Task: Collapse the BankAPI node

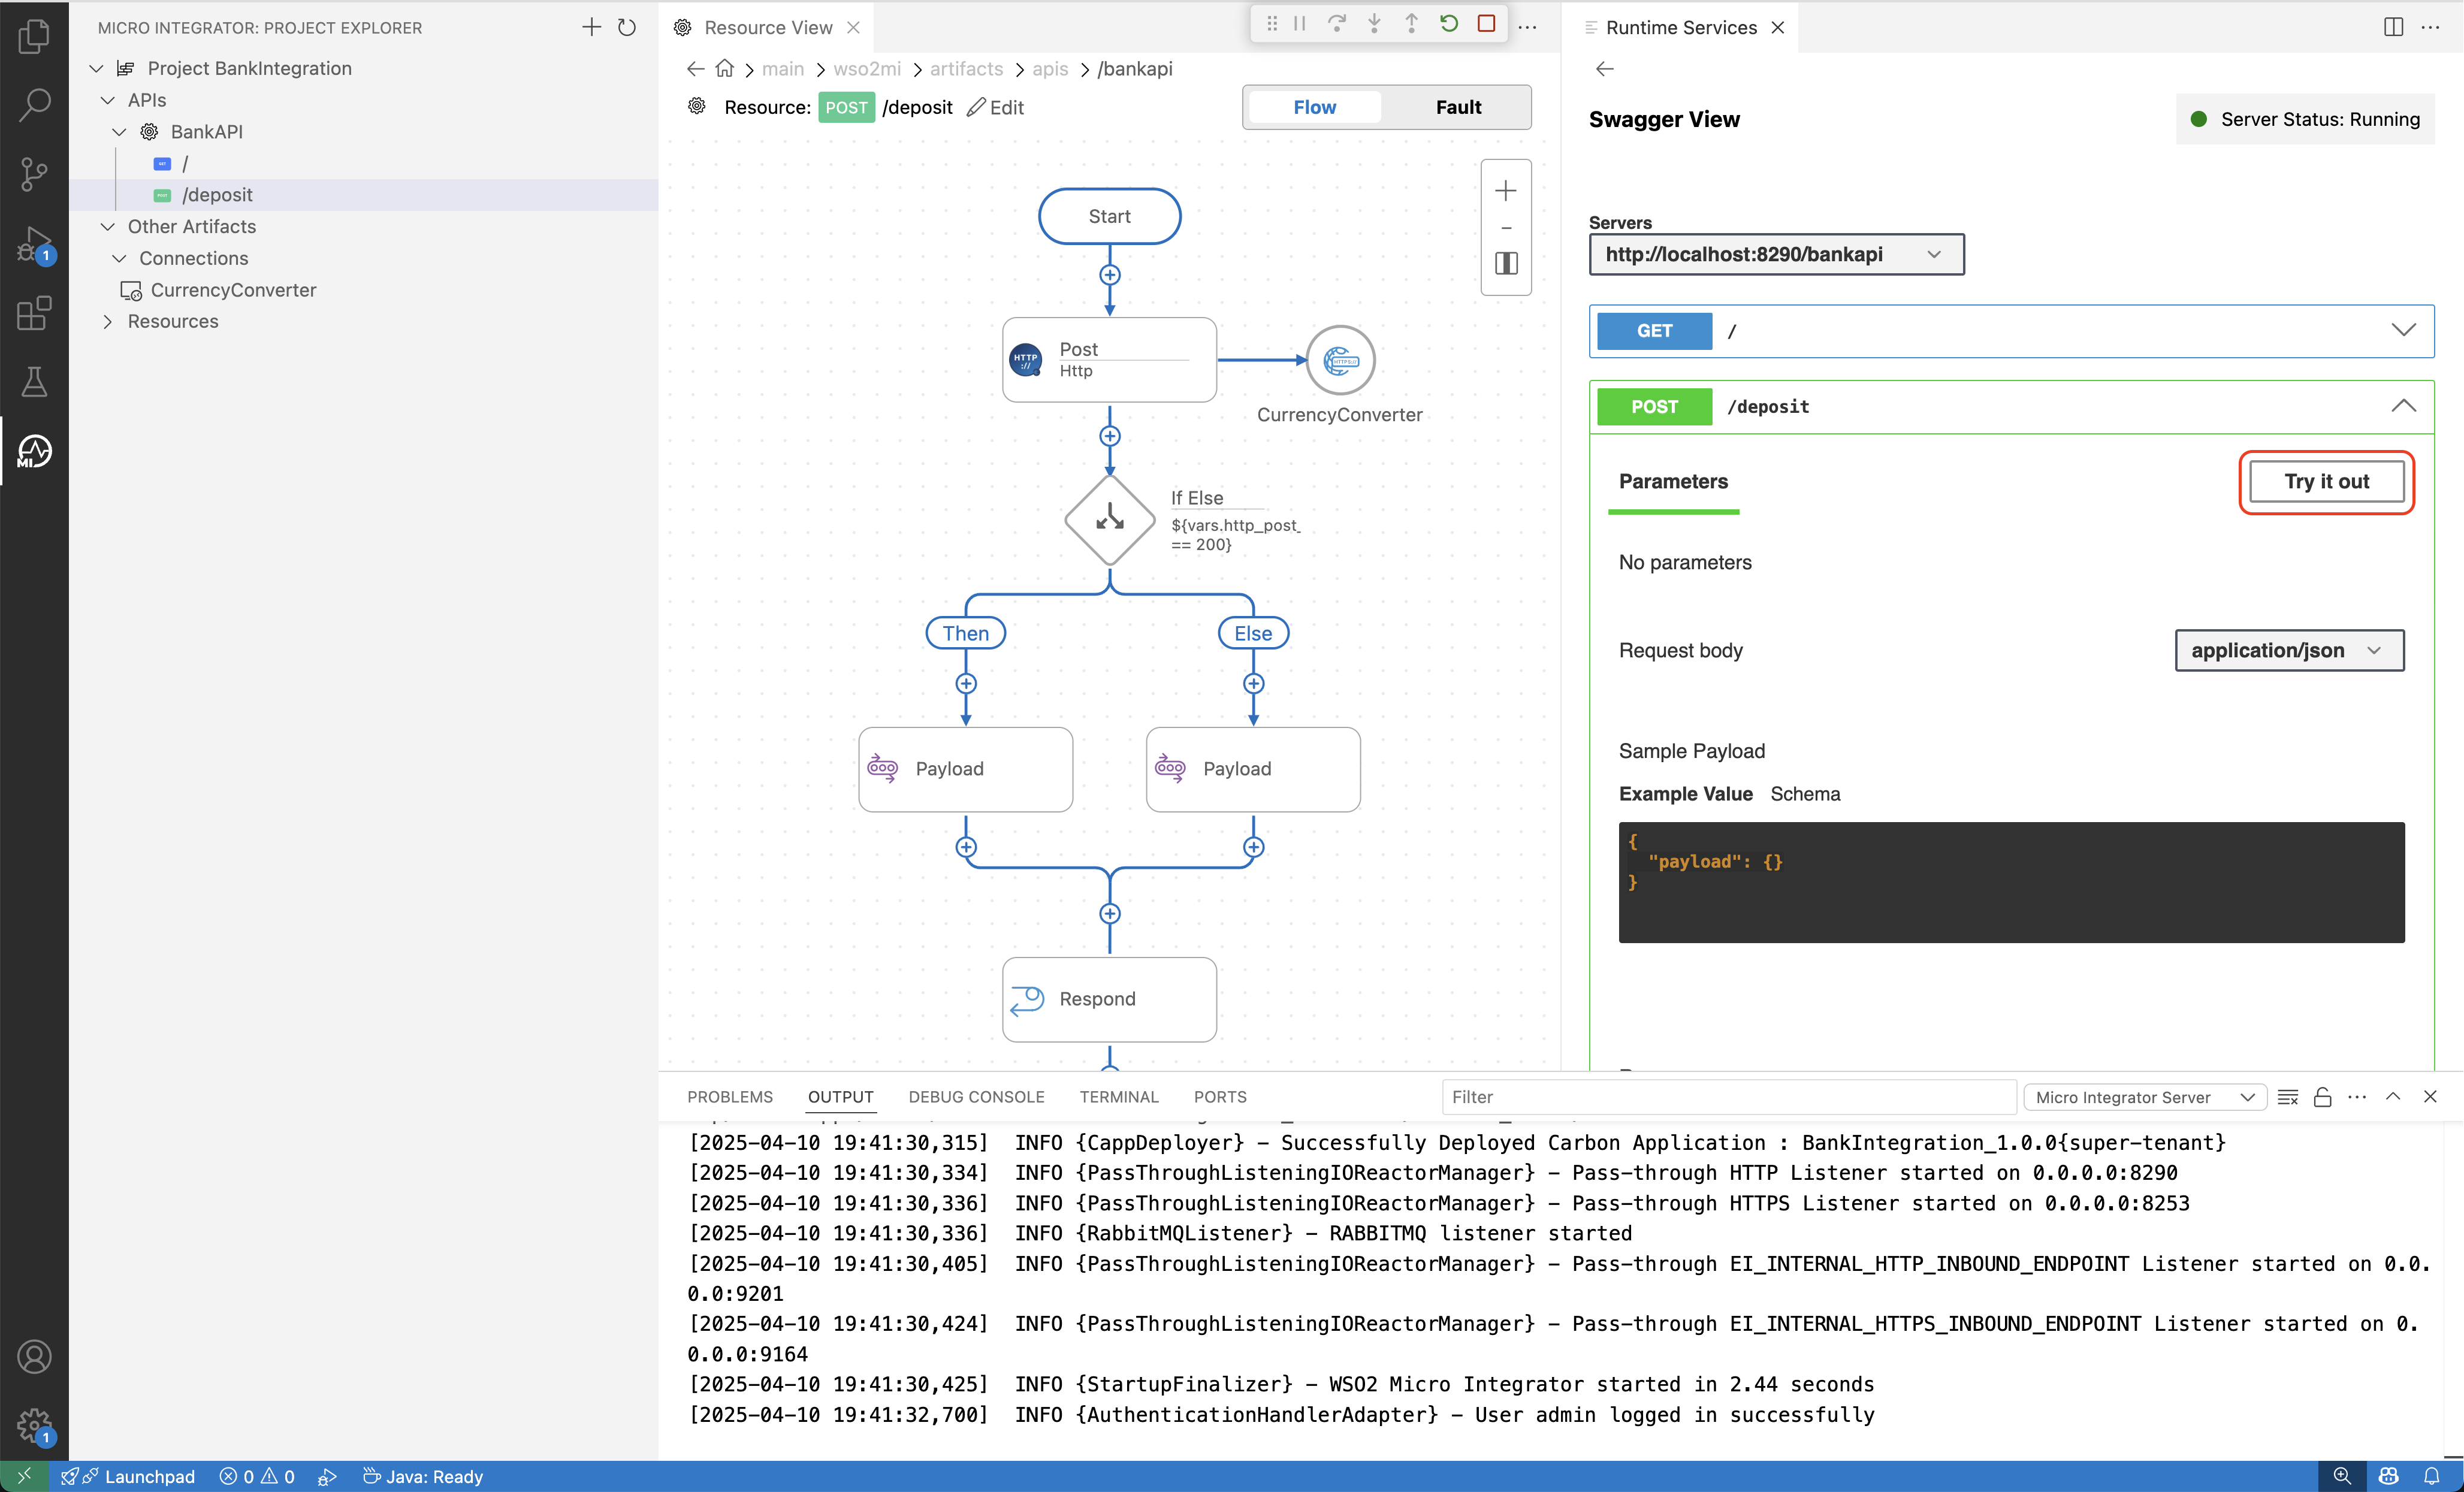Action: tap(119, 132)
